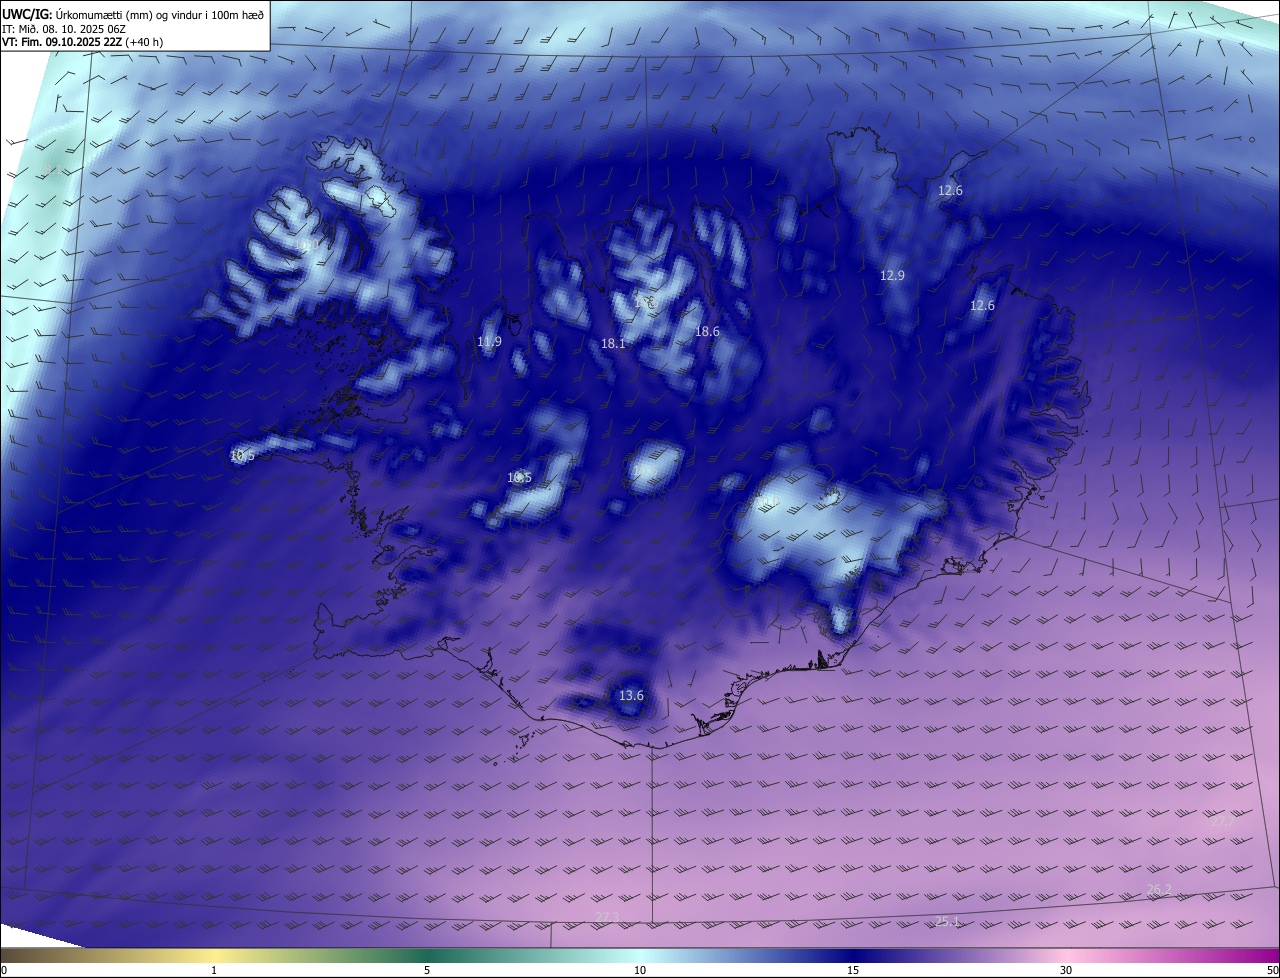
Task: Click the 18.1 value label on the map
Action: pos(613,344)
